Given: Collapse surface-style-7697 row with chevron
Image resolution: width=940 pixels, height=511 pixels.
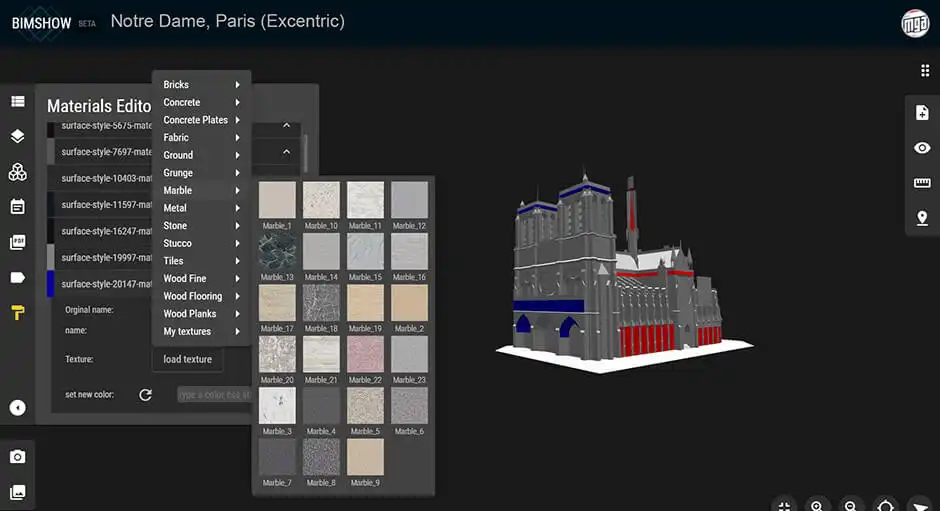Looking at the screenshot, I should [287, 152].
